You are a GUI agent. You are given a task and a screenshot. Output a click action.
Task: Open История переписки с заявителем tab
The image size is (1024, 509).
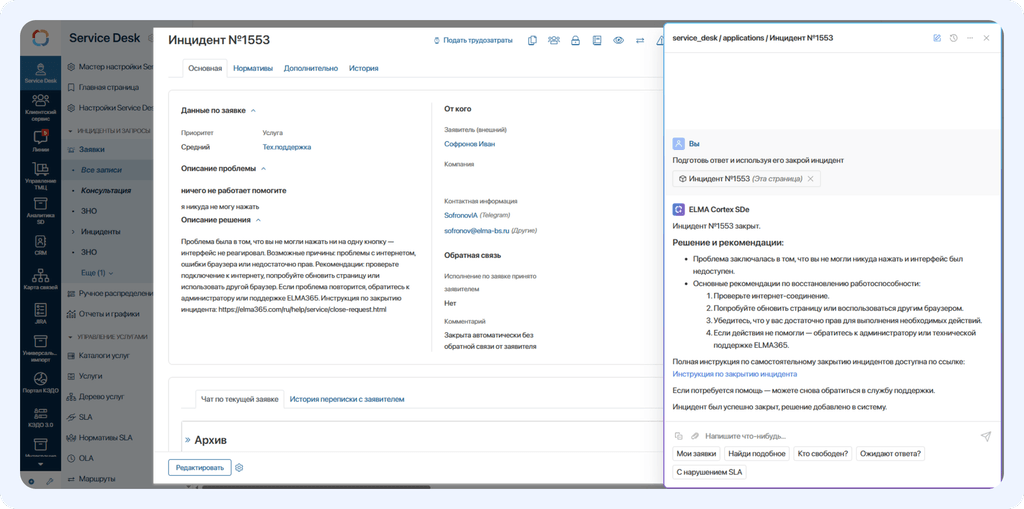347,399
